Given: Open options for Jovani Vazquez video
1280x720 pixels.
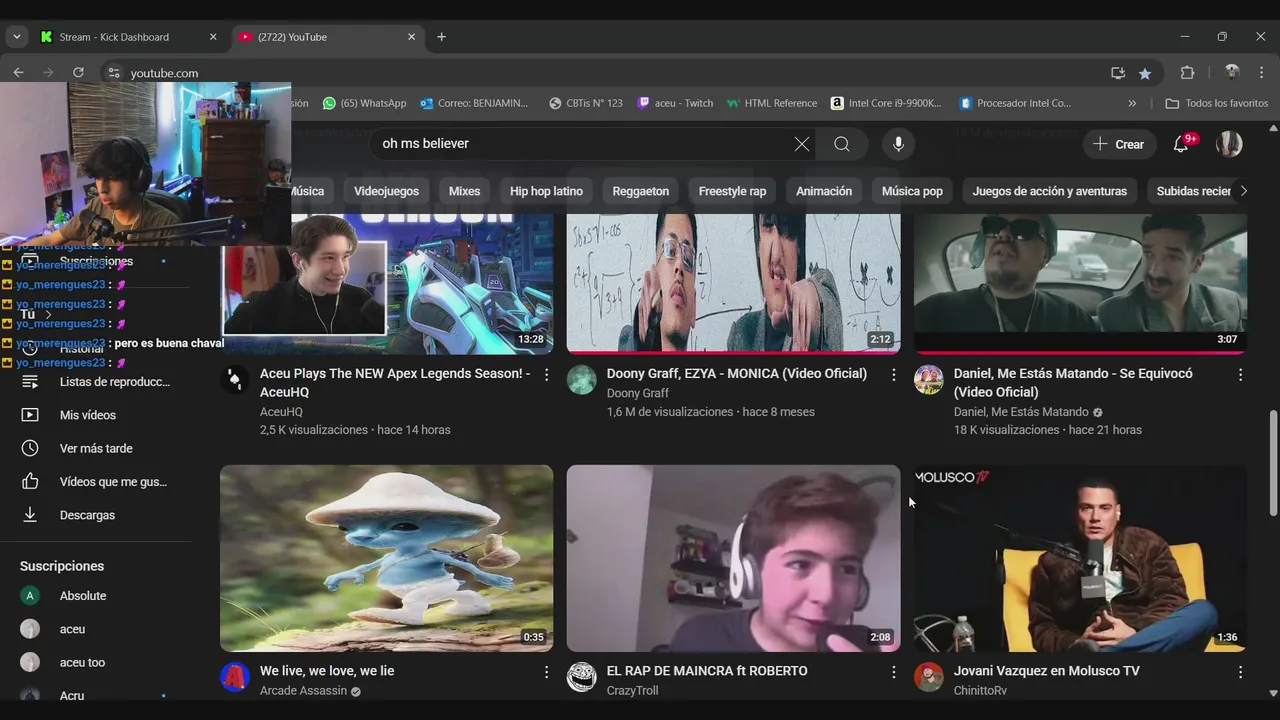Looking at the screenshot, I should [1240, 672].
